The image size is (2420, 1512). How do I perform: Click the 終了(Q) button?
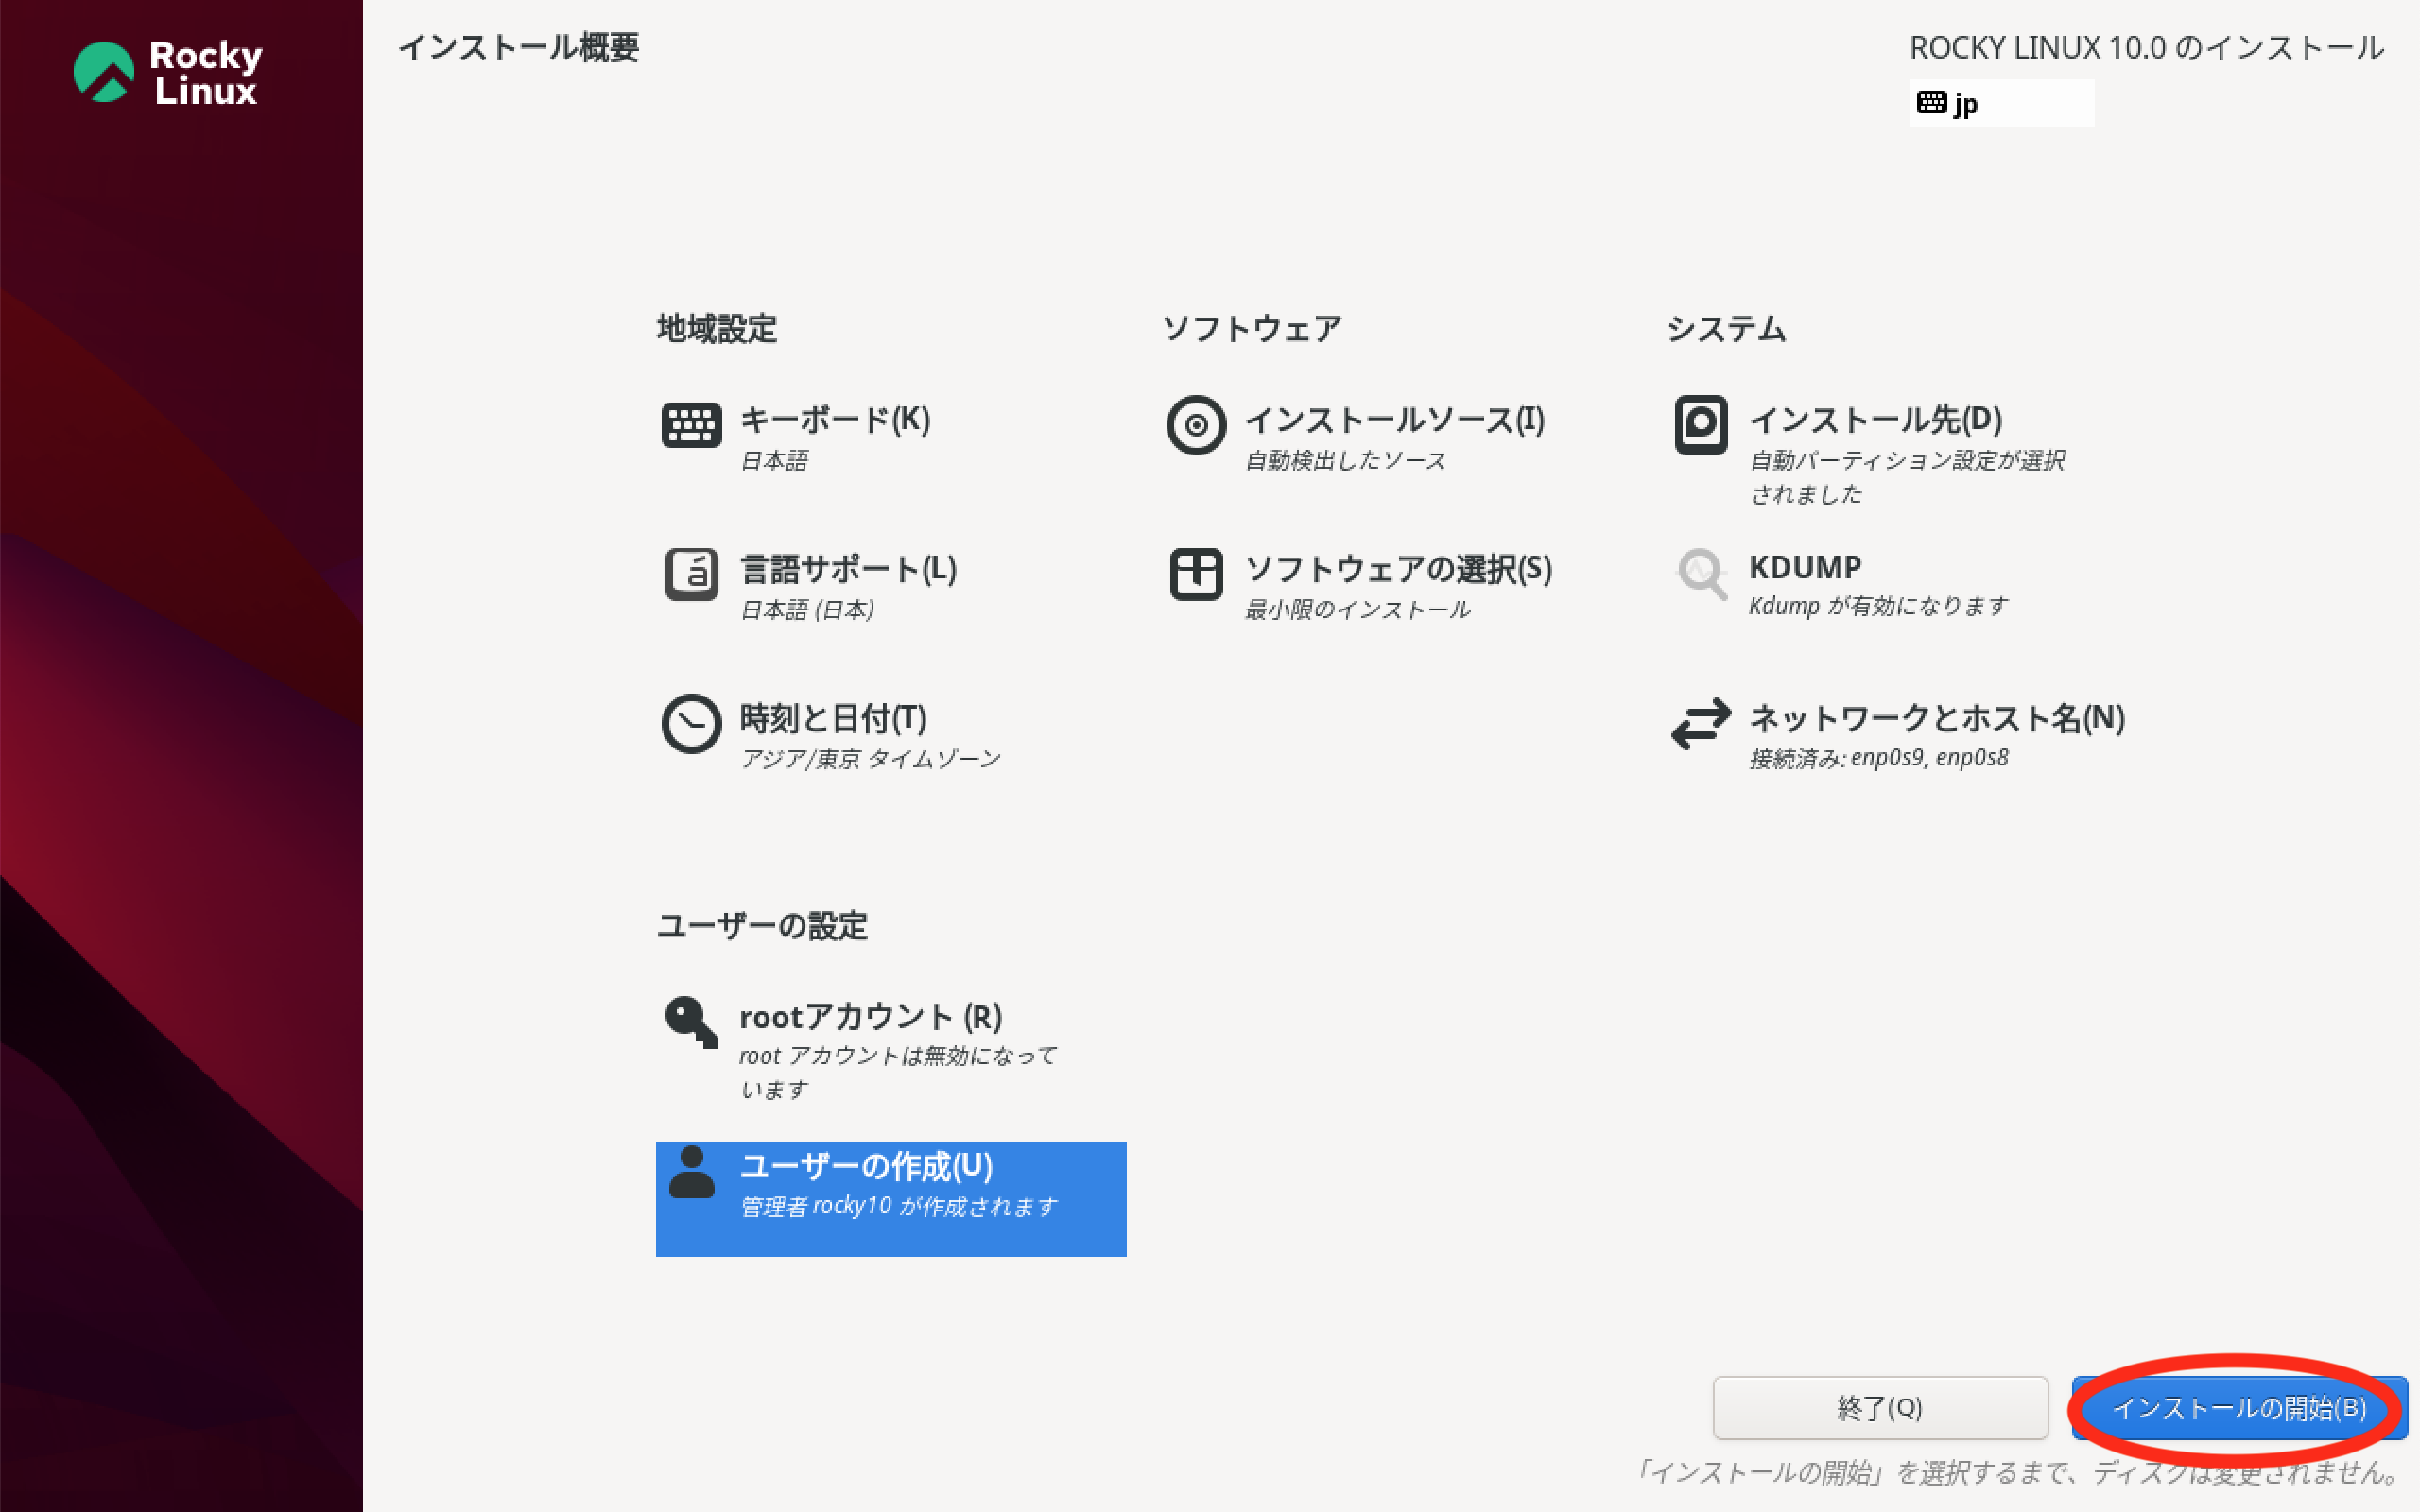coord(1880,1407)
